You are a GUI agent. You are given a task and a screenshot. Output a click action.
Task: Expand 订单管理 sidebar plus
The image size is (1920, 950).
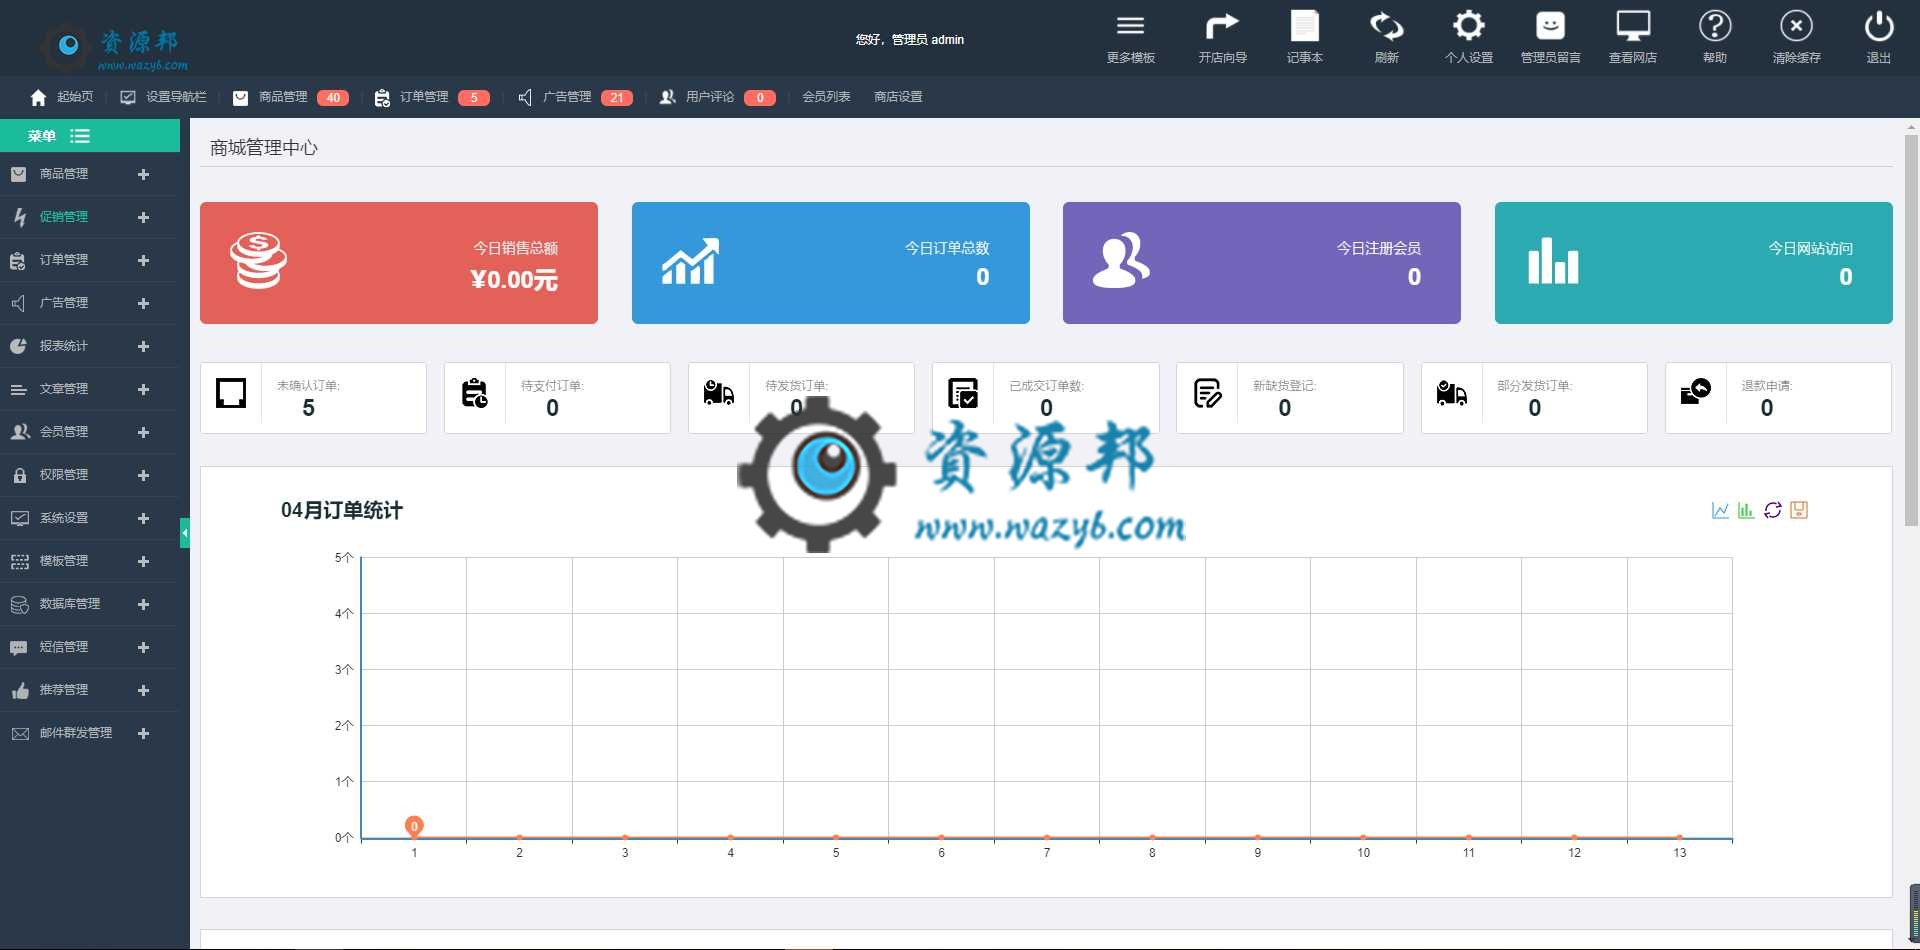[143, 260]
